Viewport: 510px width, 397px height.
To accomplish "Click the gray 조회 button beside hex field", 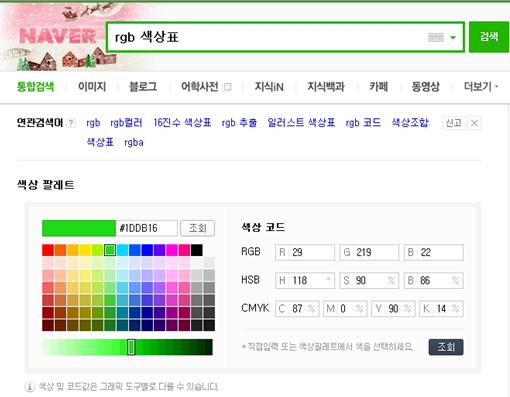I will [x=197, y=228].
